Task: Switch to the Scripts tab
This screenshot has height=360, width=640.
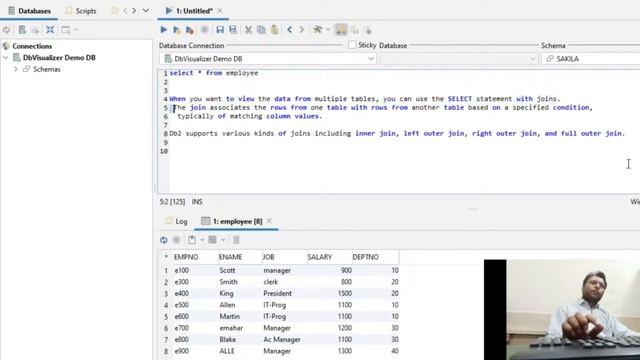Action: click(x=81, y=11)
